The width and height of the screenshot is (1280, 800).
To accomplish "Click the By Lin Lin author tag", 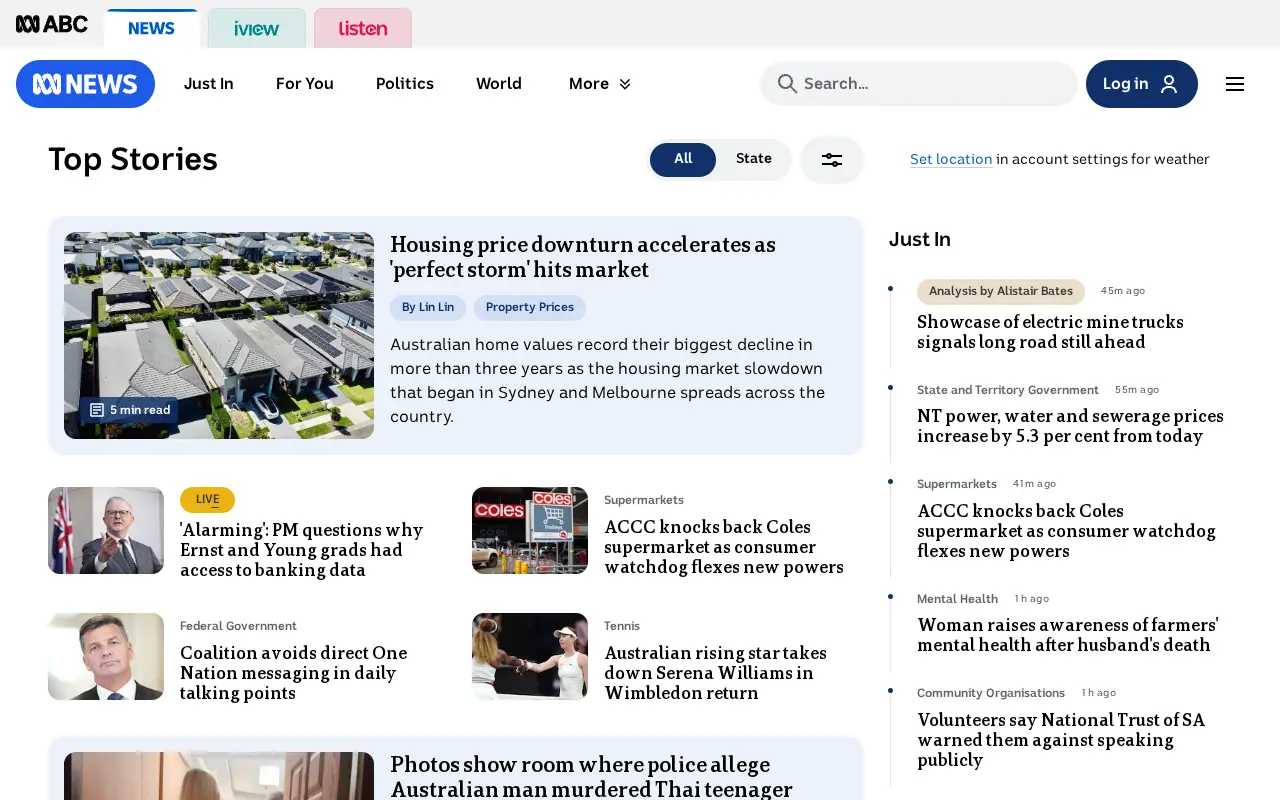I will click(428, 308).
